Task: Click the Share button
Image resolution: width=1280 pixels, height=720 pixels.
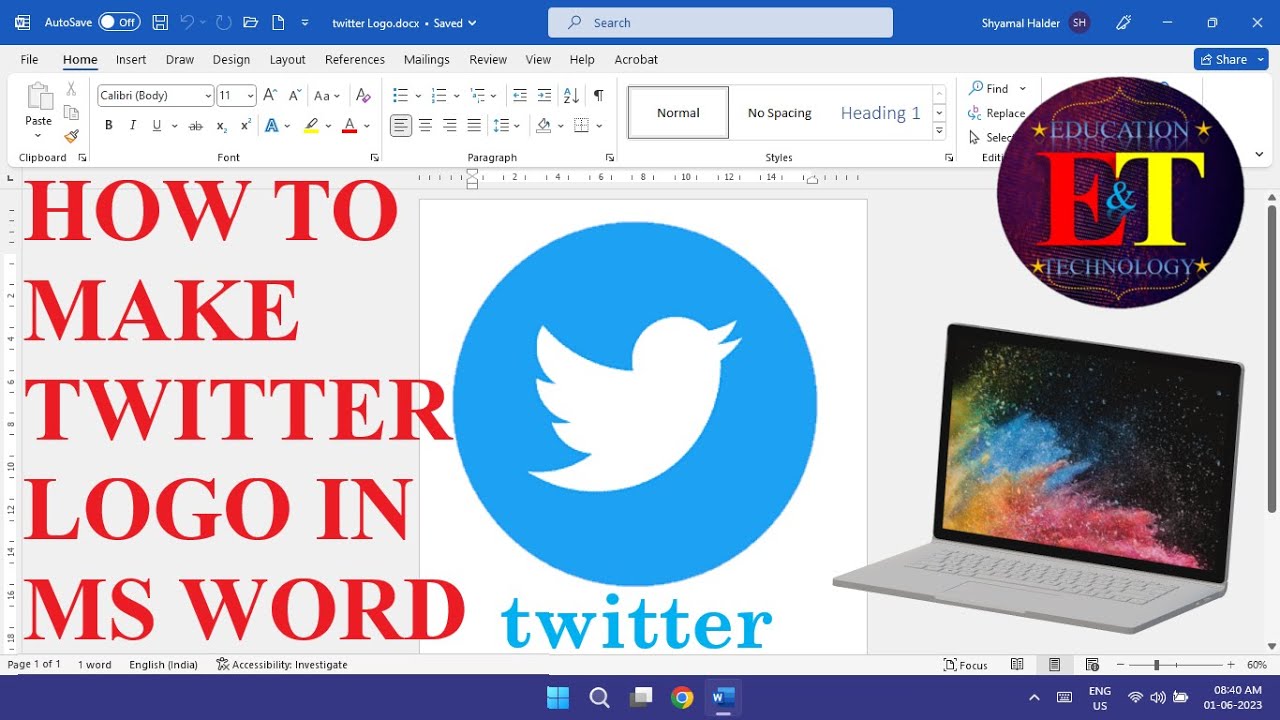Action: point(1231,60)
